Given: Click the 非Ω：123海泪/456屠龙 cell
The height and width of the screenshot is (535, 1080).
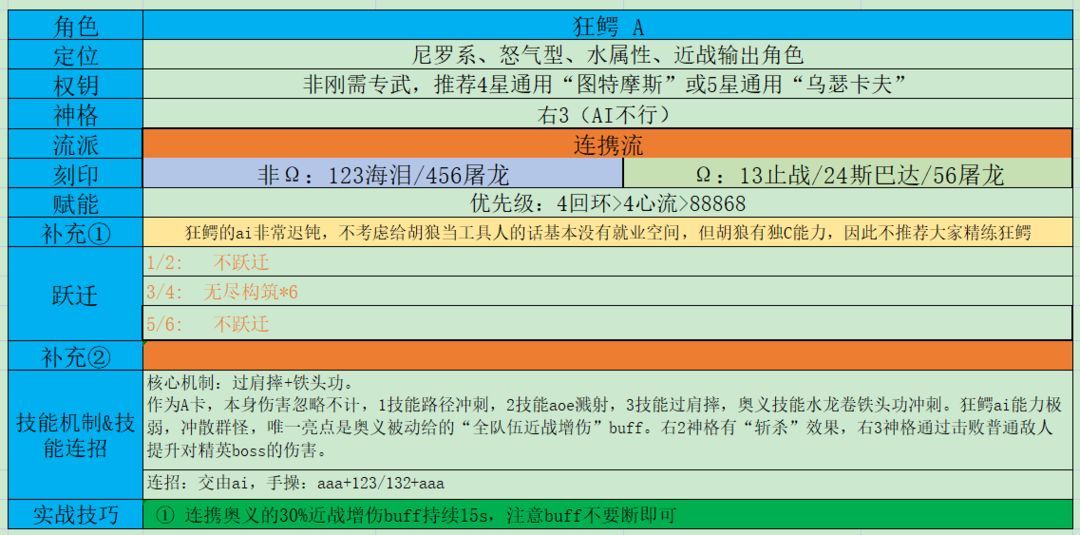Looking at the screenshot, I should 383,174.
